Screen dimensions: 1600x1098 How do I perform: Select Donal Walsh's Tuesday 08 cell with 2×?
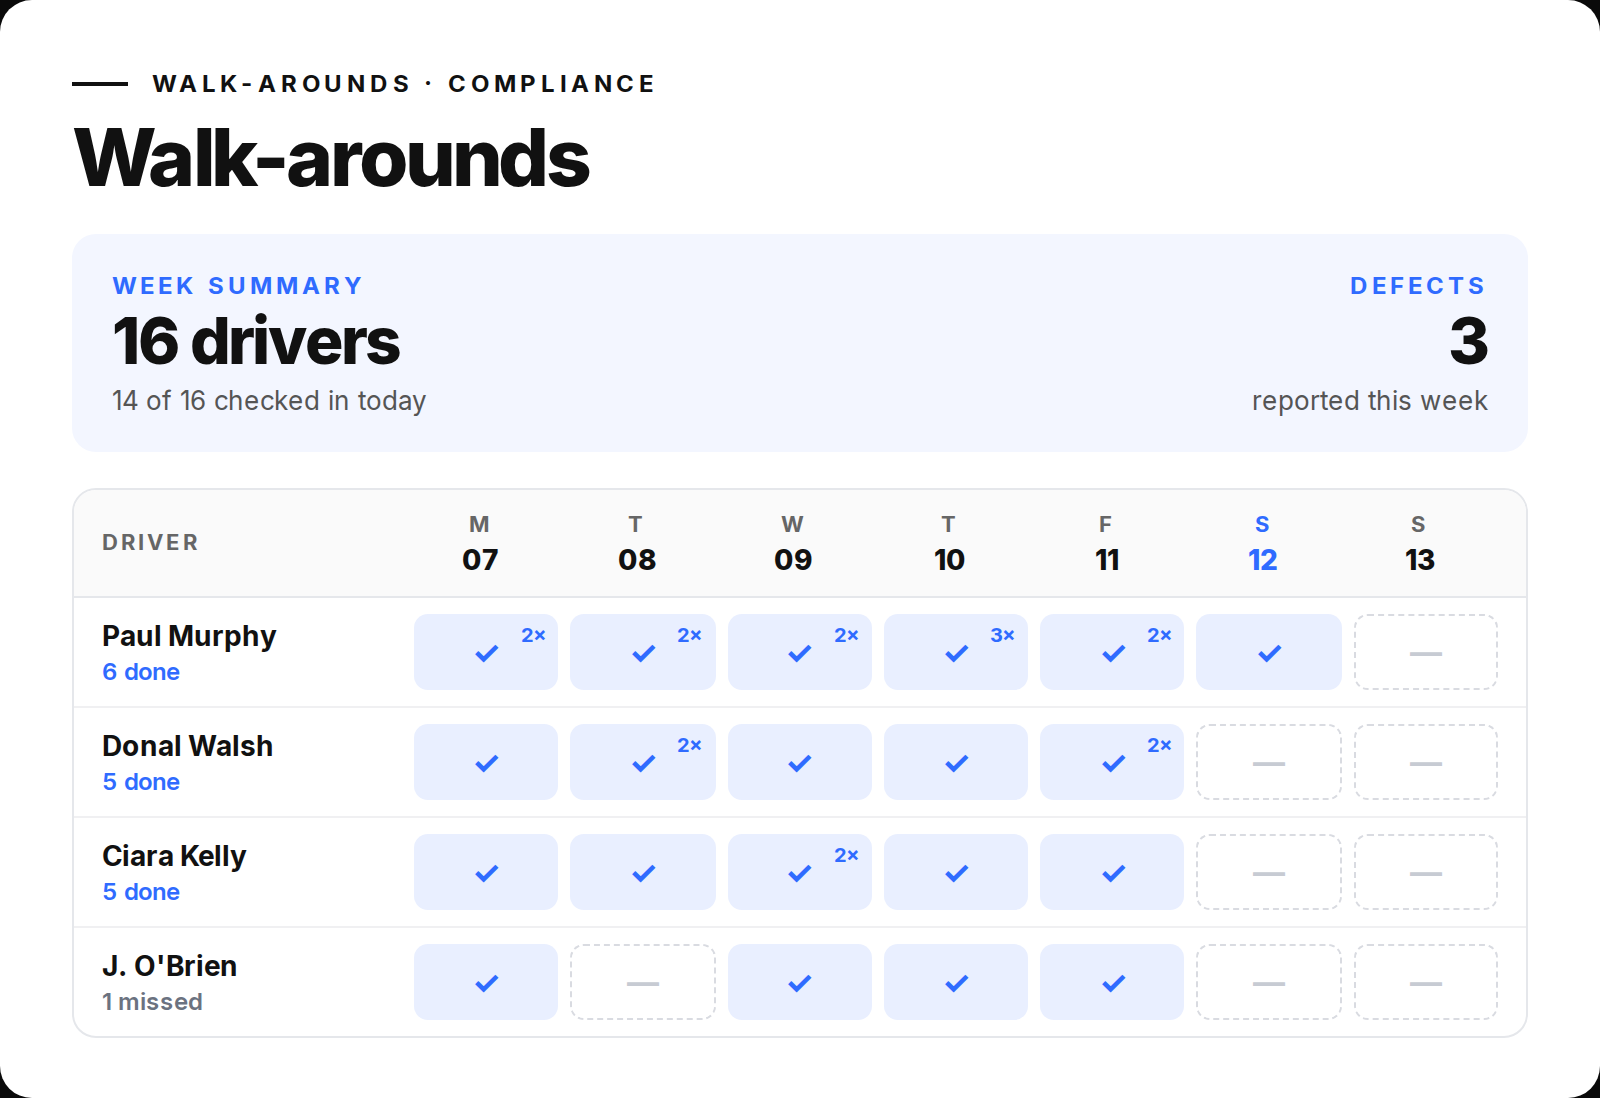pyautogui.click(x=643, y=762)
